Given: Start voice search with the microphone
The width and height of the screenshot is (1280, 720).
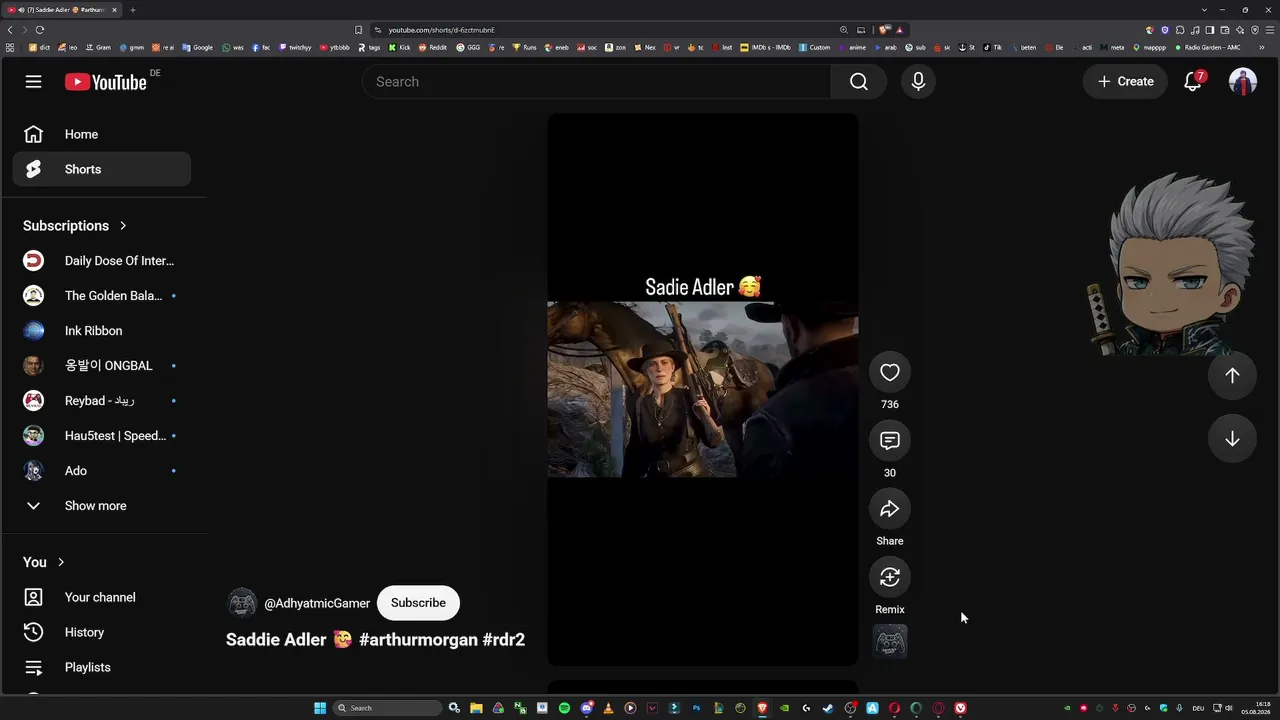Looking at the screenshot, I should pyautogui.click(x=918, y=82).
